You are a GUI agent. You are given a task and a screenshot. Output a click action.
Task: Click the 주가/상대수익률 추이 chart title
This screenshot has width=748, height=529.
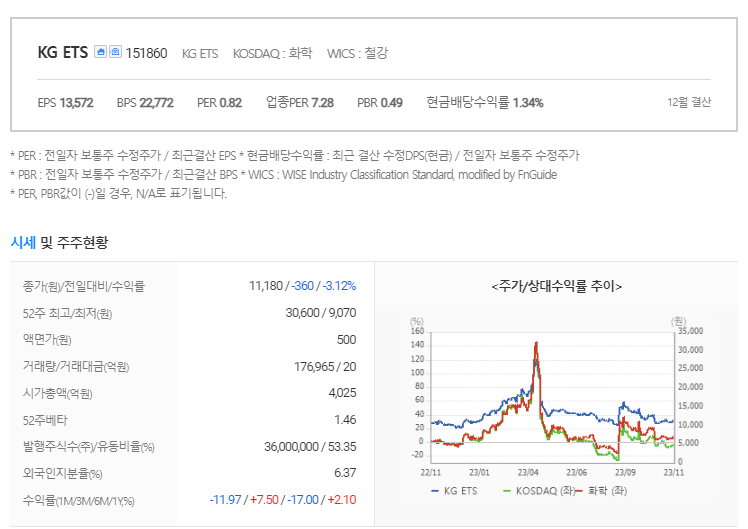point(557,286)
